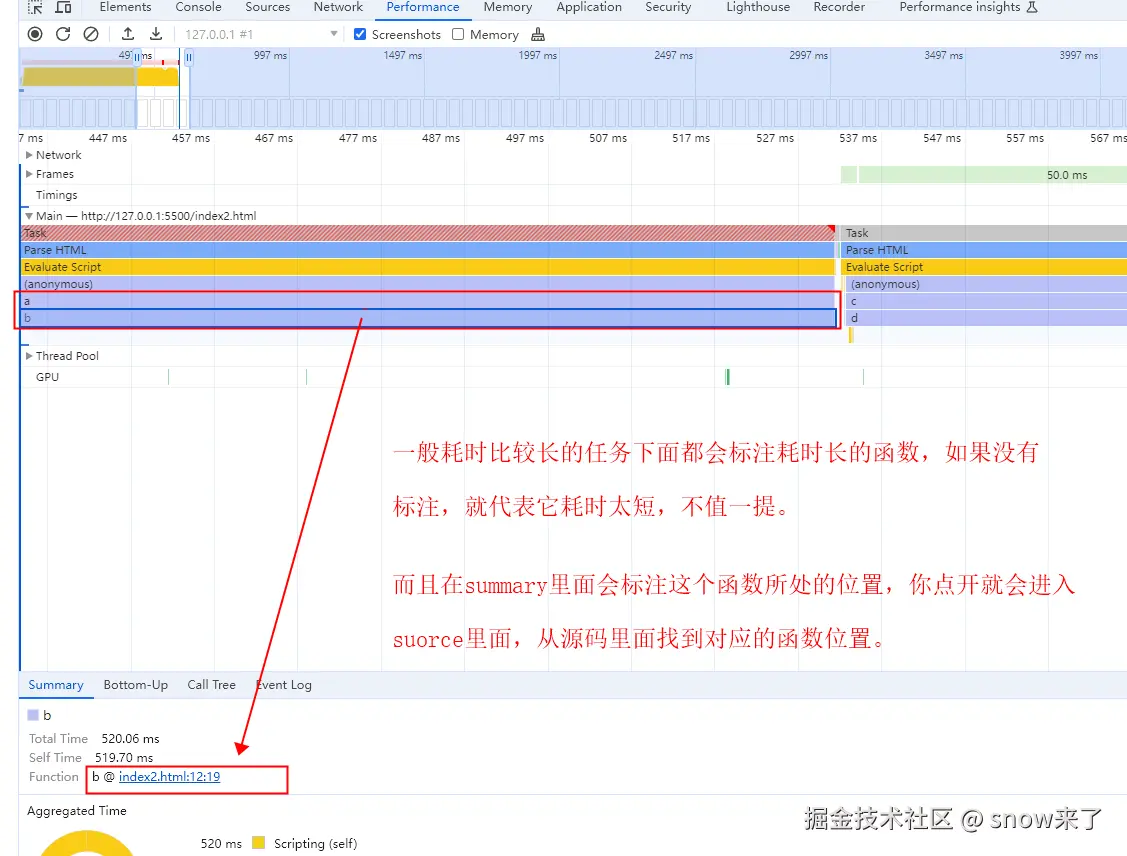Click the collect garbage broom icon
The image size is (1127, 856).
[538, 34]
